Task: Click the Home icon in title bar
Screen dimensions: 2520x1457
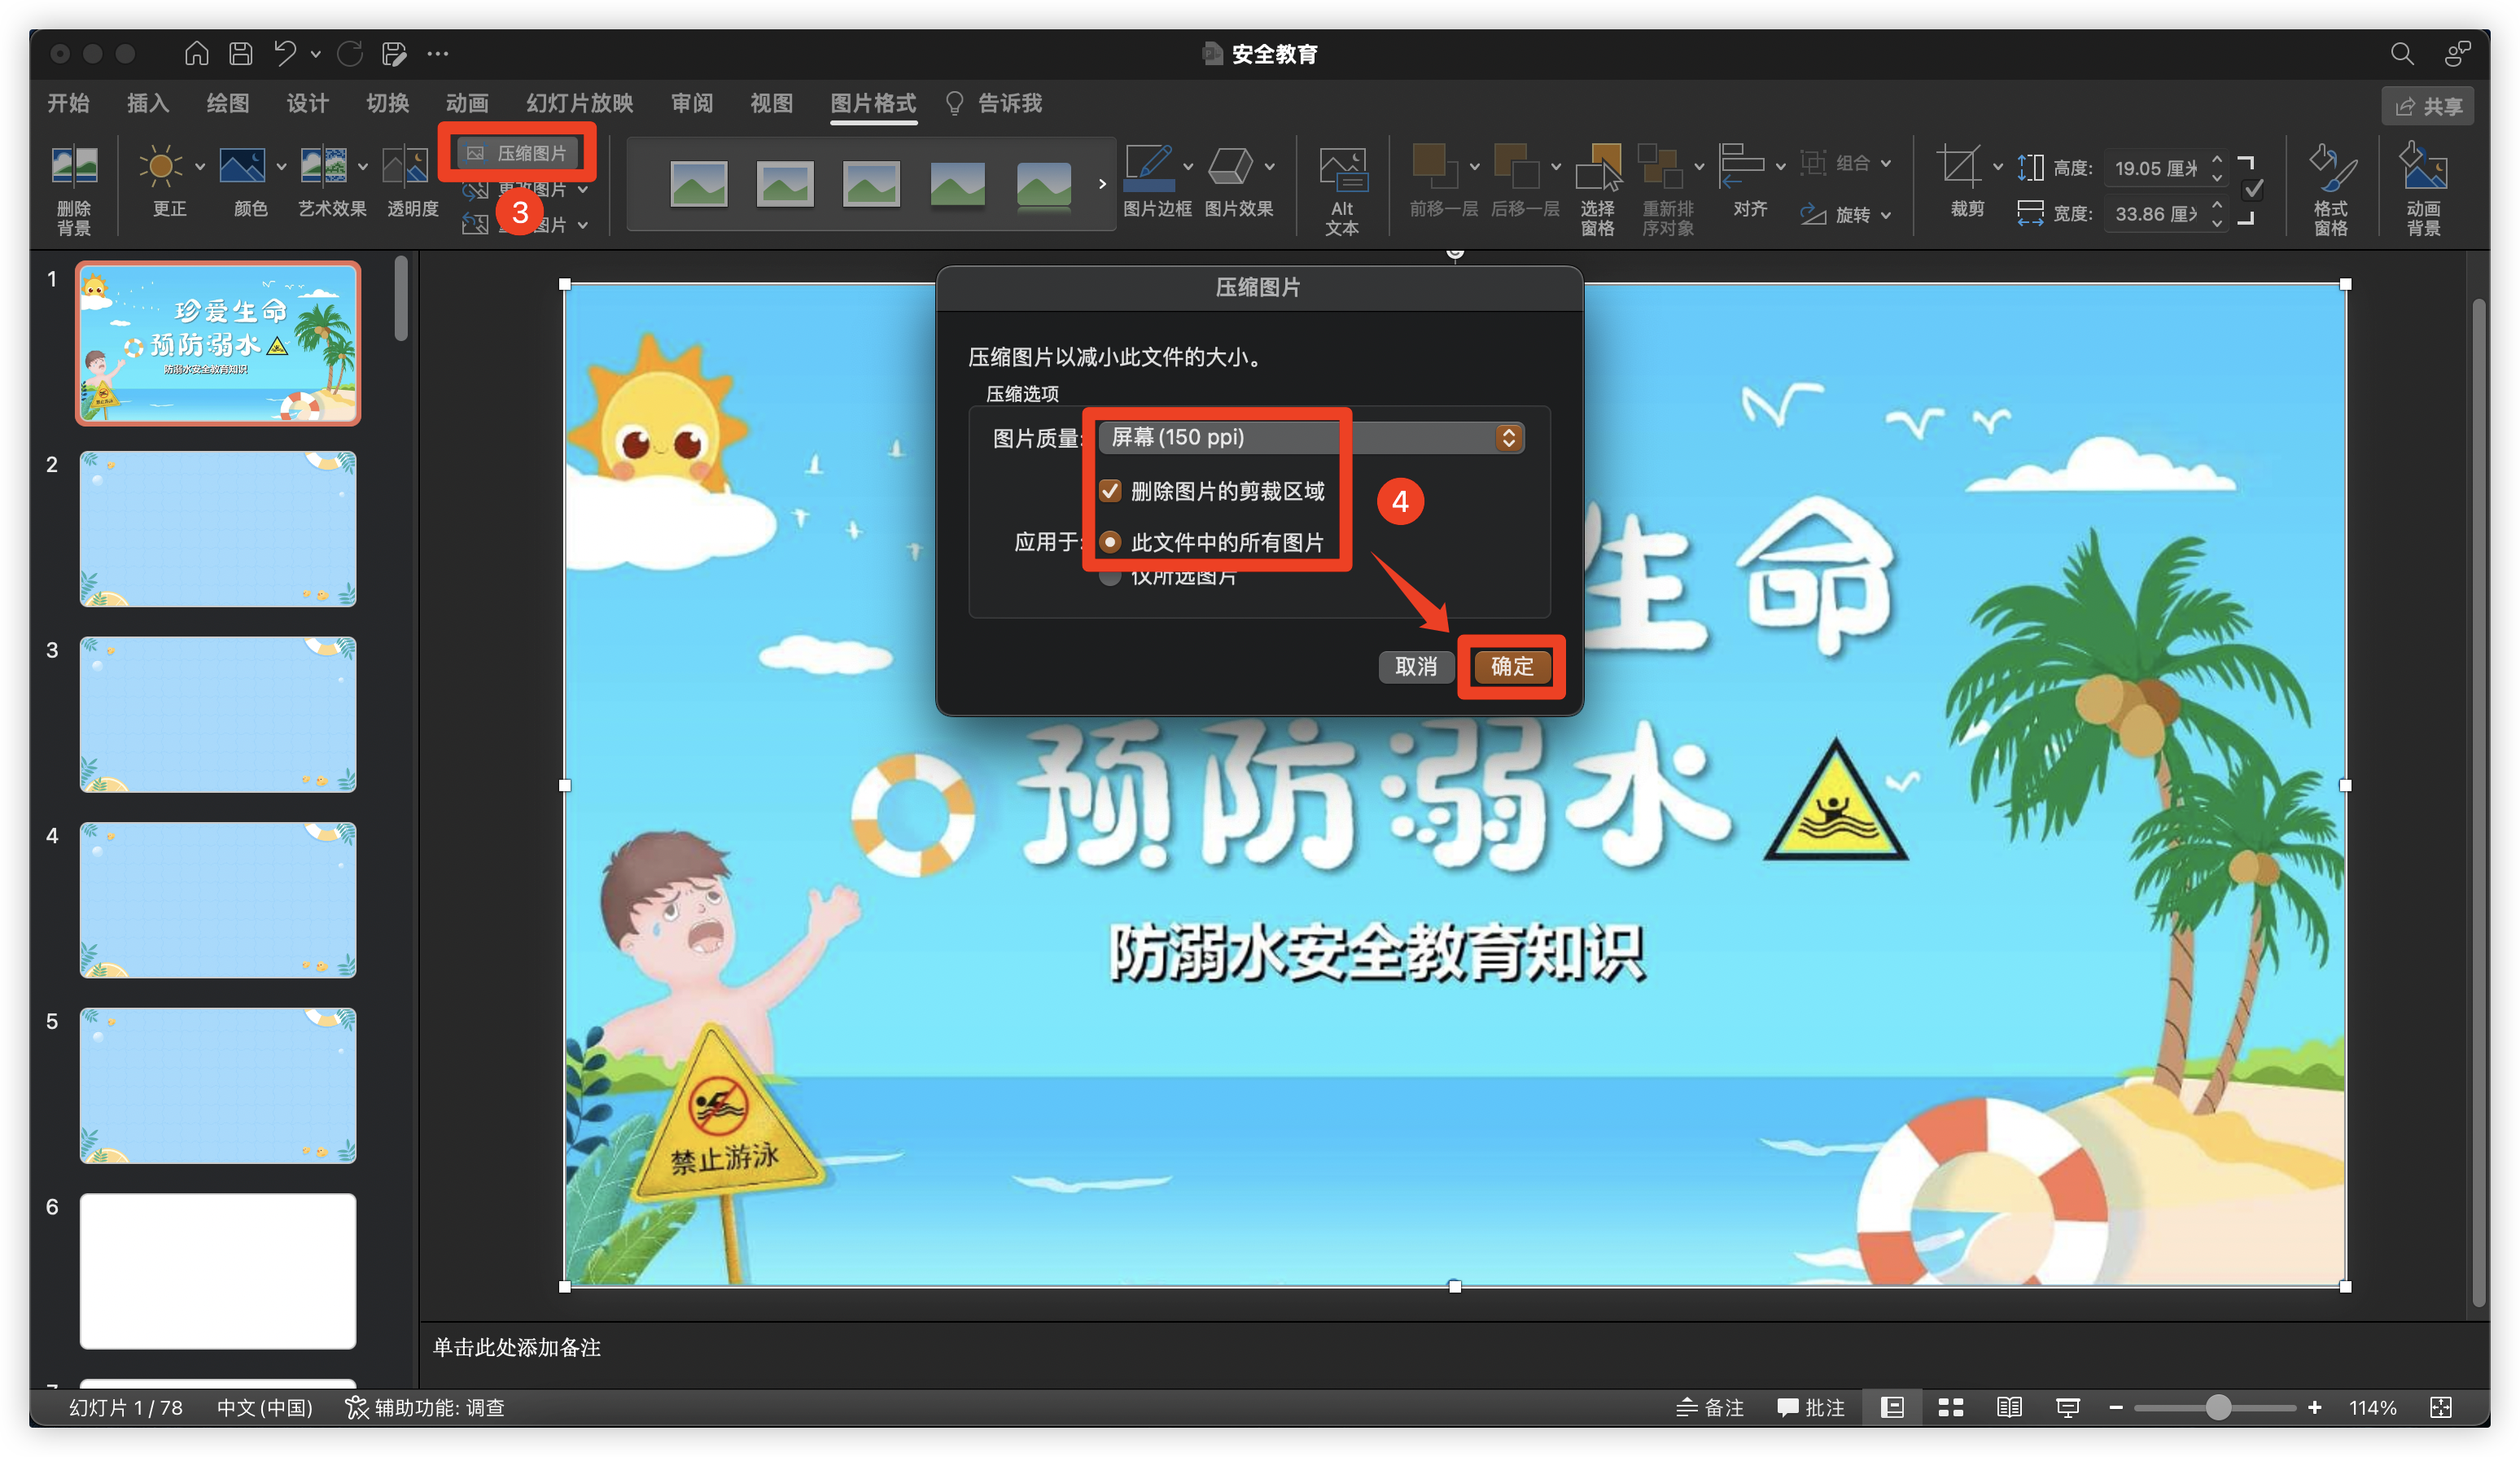Action: coord(196,53)
